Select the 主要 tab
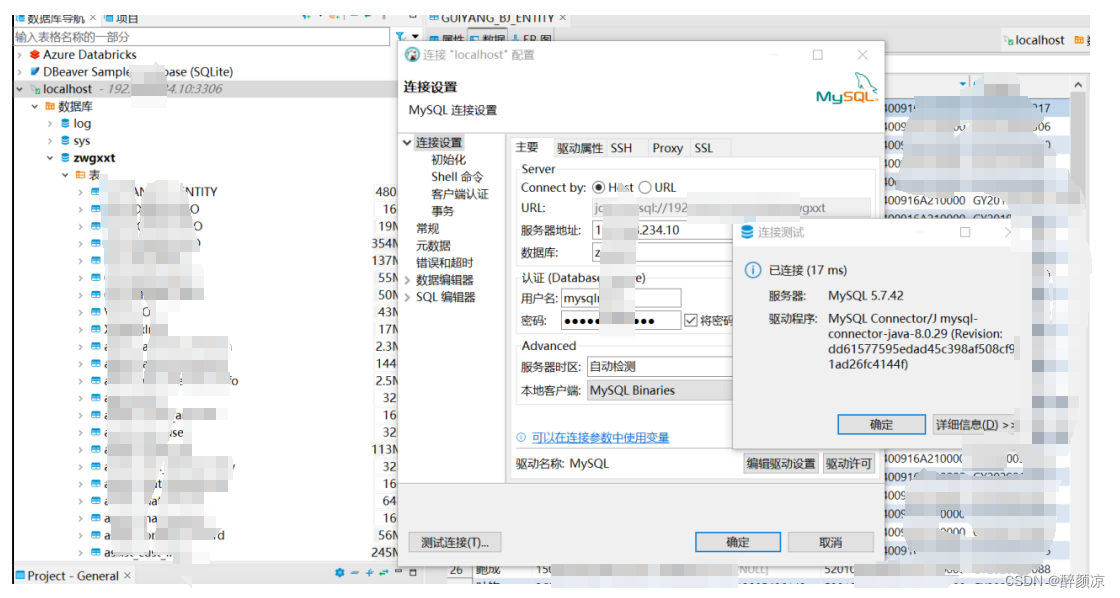This screenshot has width=1120, height=598. point(527,147)
